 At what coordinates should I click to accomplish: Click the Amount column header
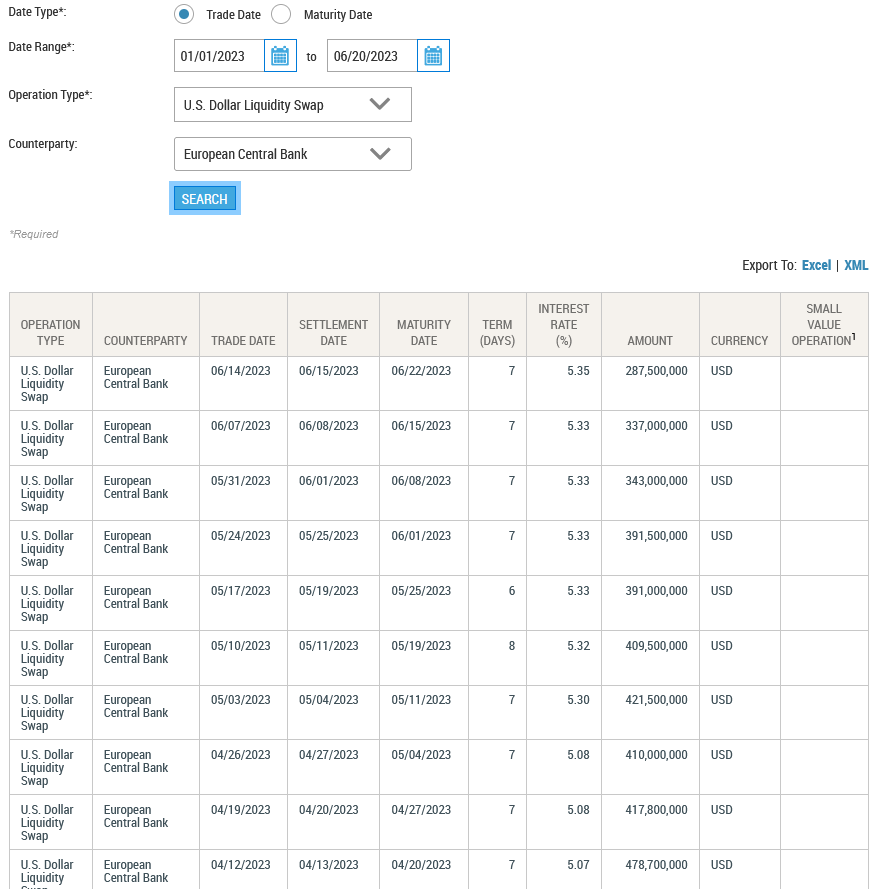point(650,325)
